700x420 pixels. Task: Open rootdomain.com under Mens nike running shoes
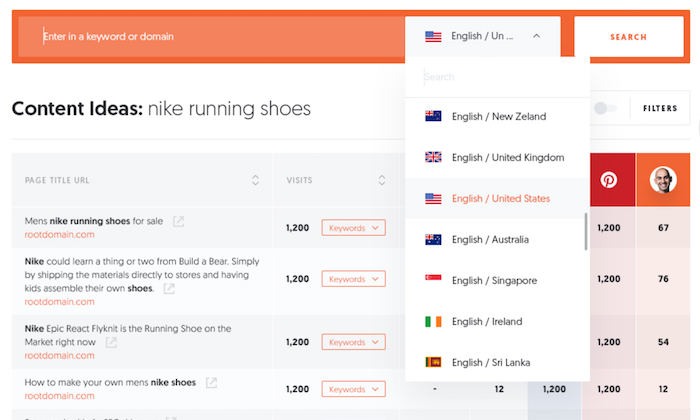click(x=59, y=235)
